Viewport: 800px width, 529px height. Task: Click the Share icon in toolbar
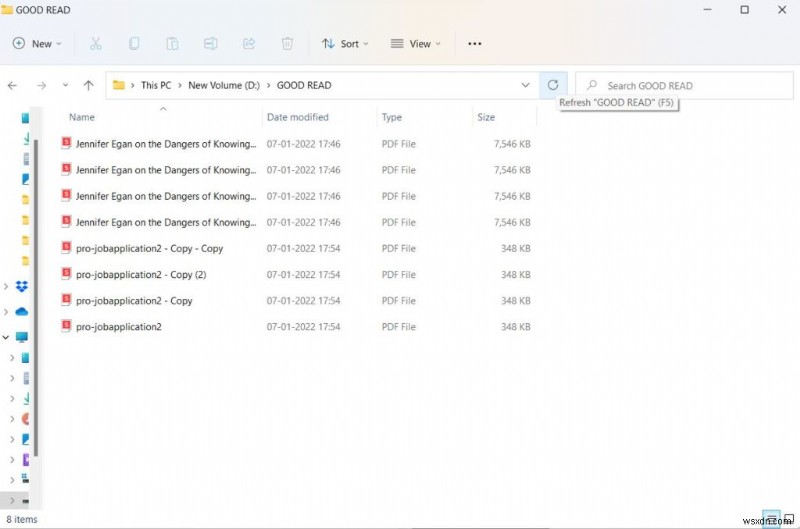tap(248, 43)
